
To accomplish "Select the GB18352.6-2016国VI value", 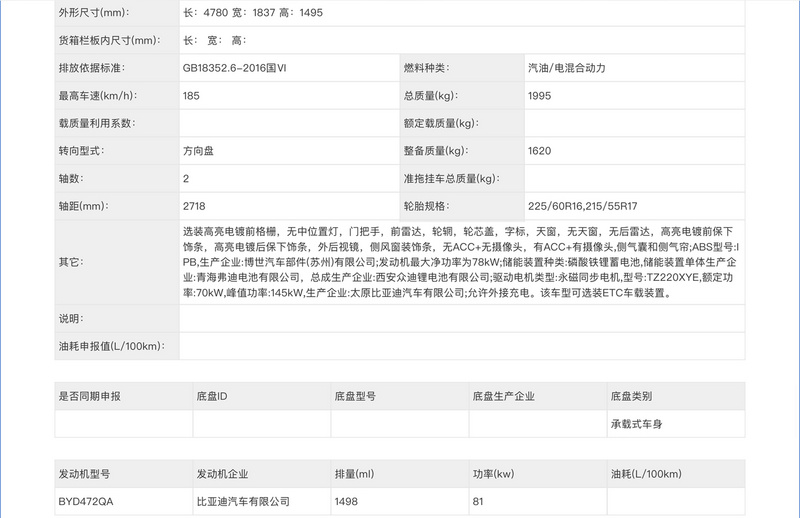I will [235, 68].
